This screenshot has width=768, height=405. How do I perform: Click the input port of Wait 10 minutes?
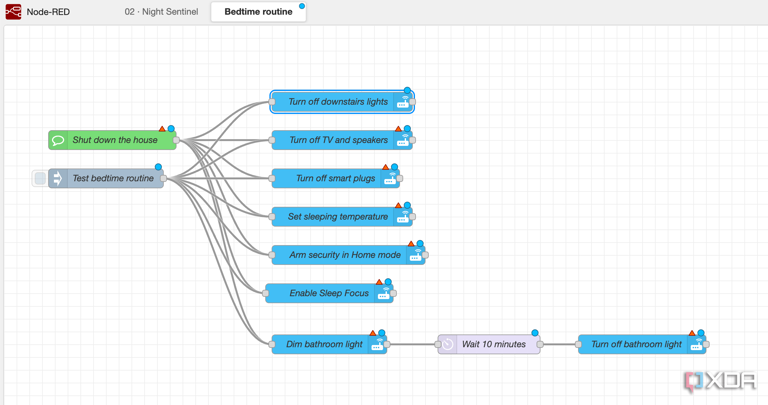tap(437, 344)
